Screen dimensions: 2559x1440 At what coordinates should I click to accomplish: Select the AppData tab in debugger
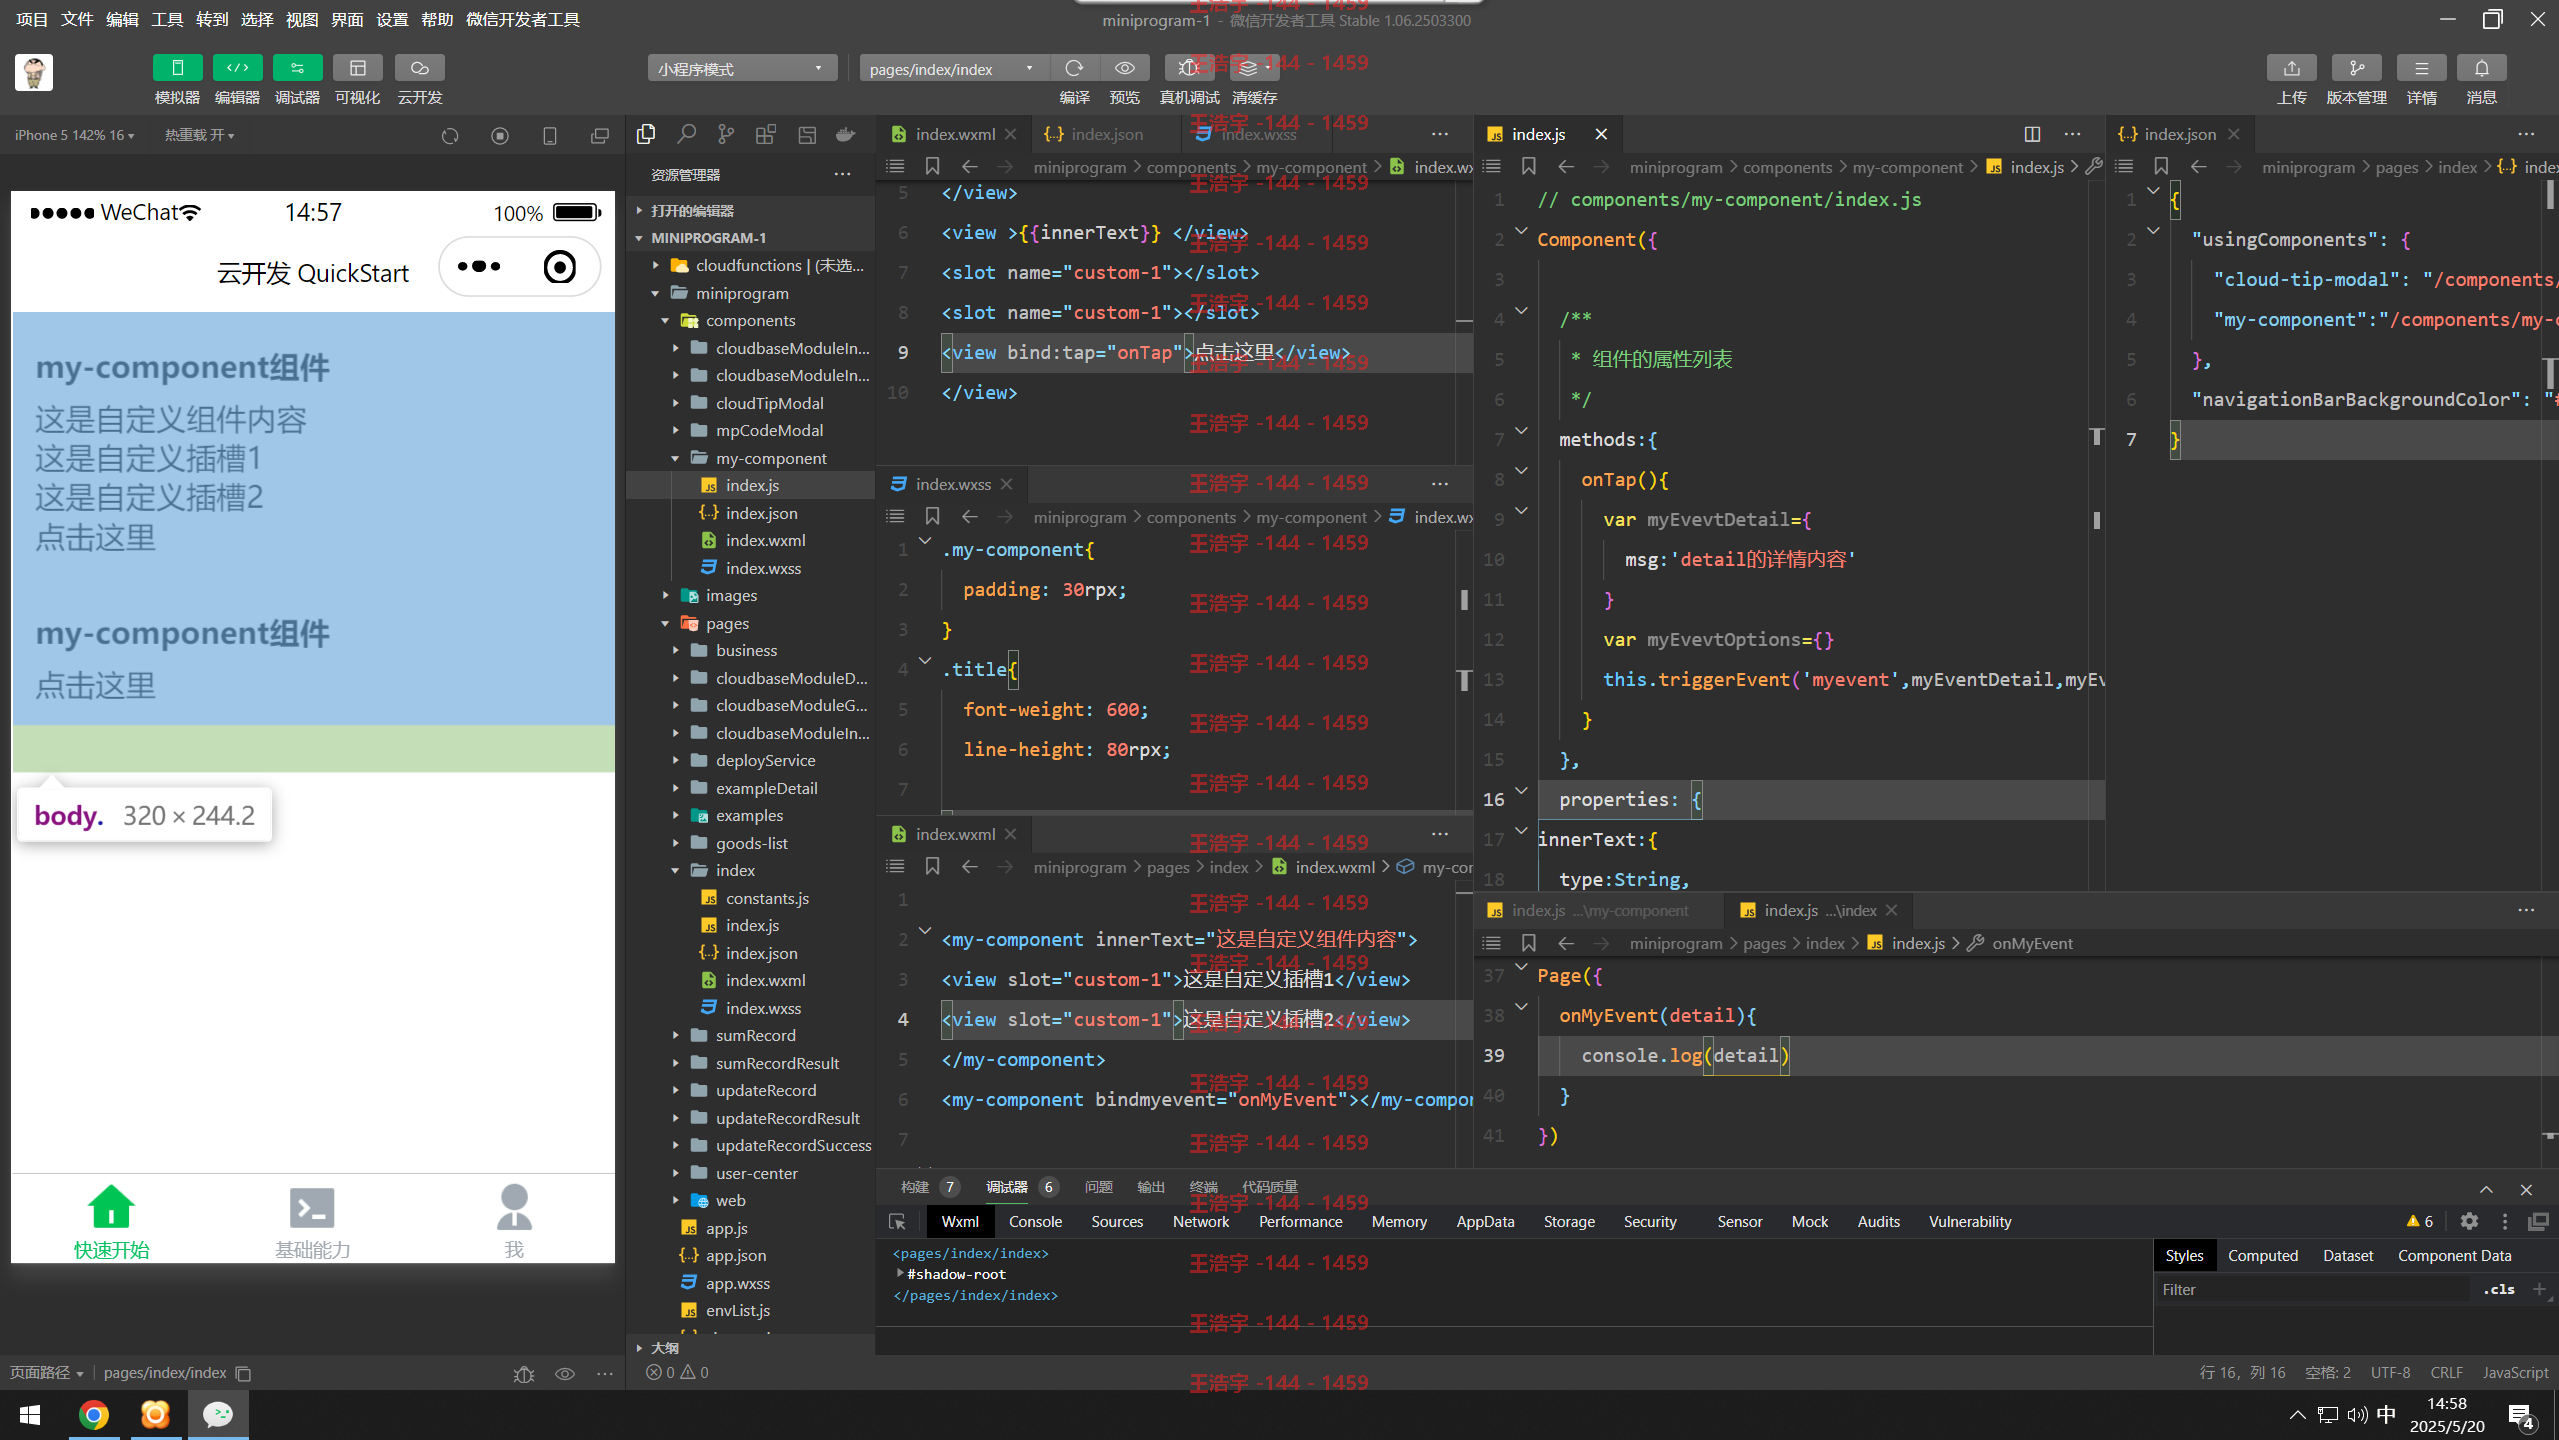coord(1485,1221)
